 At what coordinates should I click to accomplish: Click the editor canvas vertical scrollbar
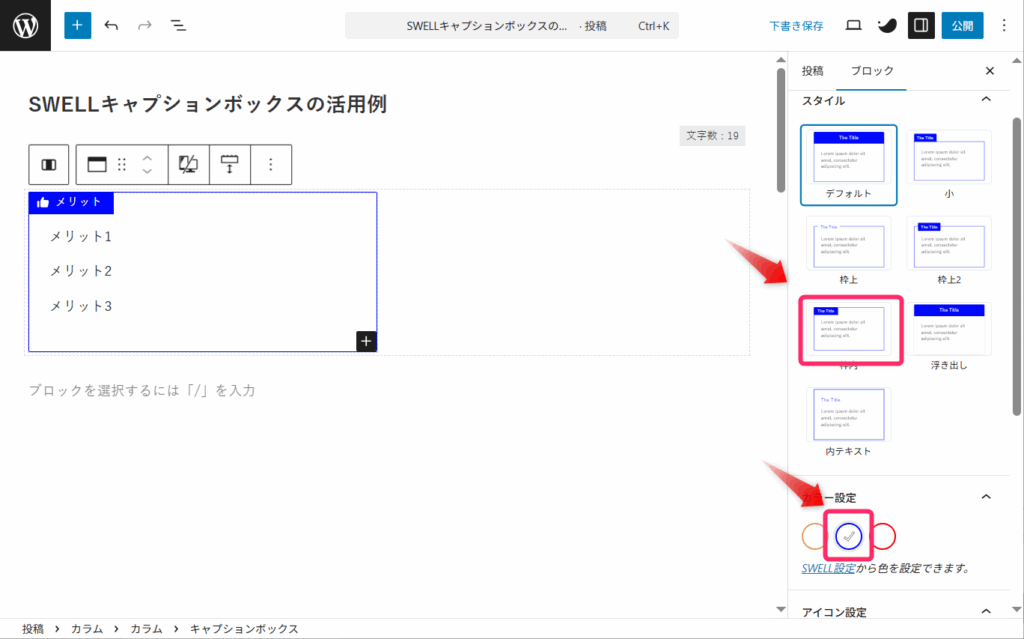click(x=780, y=129)
